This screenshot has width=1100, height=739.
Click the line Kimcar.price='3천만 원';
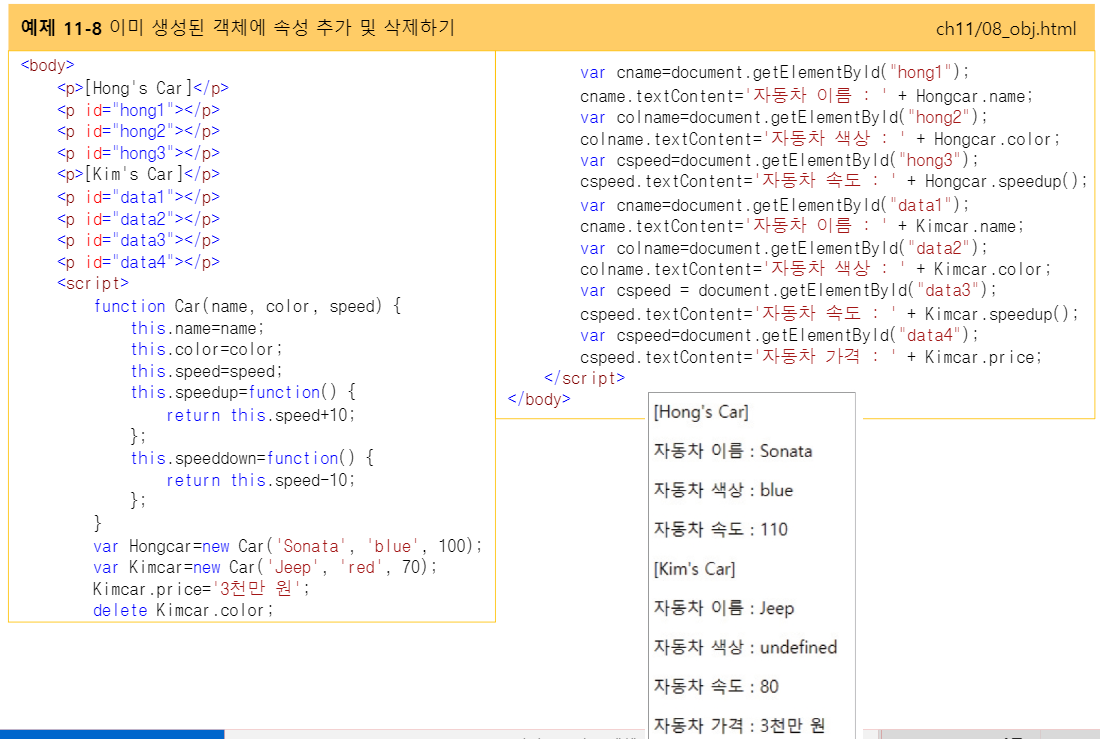201,589
